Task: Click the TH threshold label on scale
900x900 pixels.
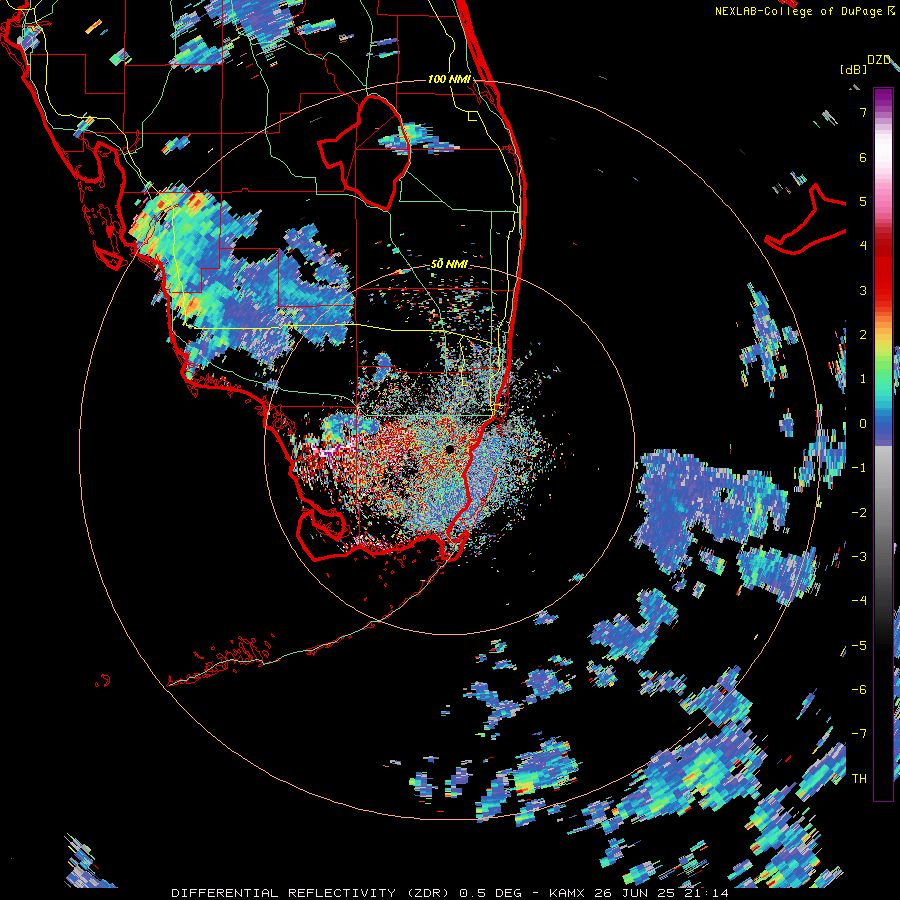Action: pos(859,778)
